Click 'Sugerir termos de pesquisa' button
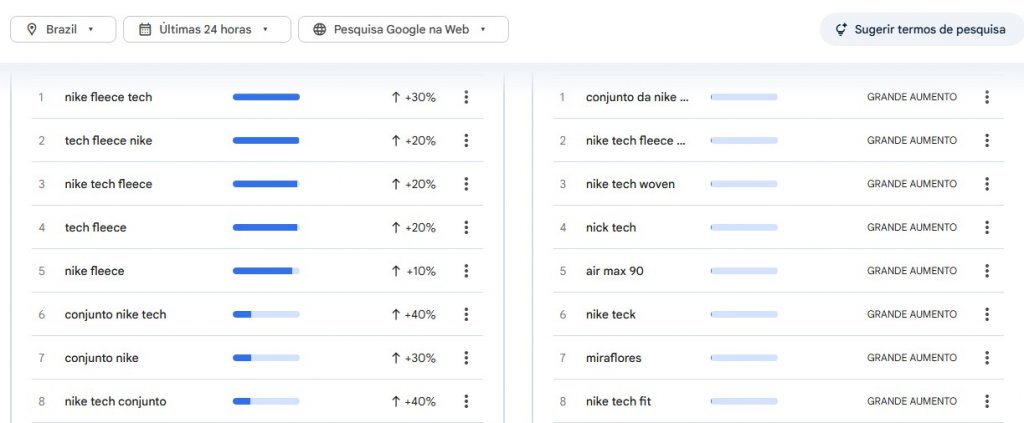The width and height of the screenshot is (1024, 423). coord(919,29)
